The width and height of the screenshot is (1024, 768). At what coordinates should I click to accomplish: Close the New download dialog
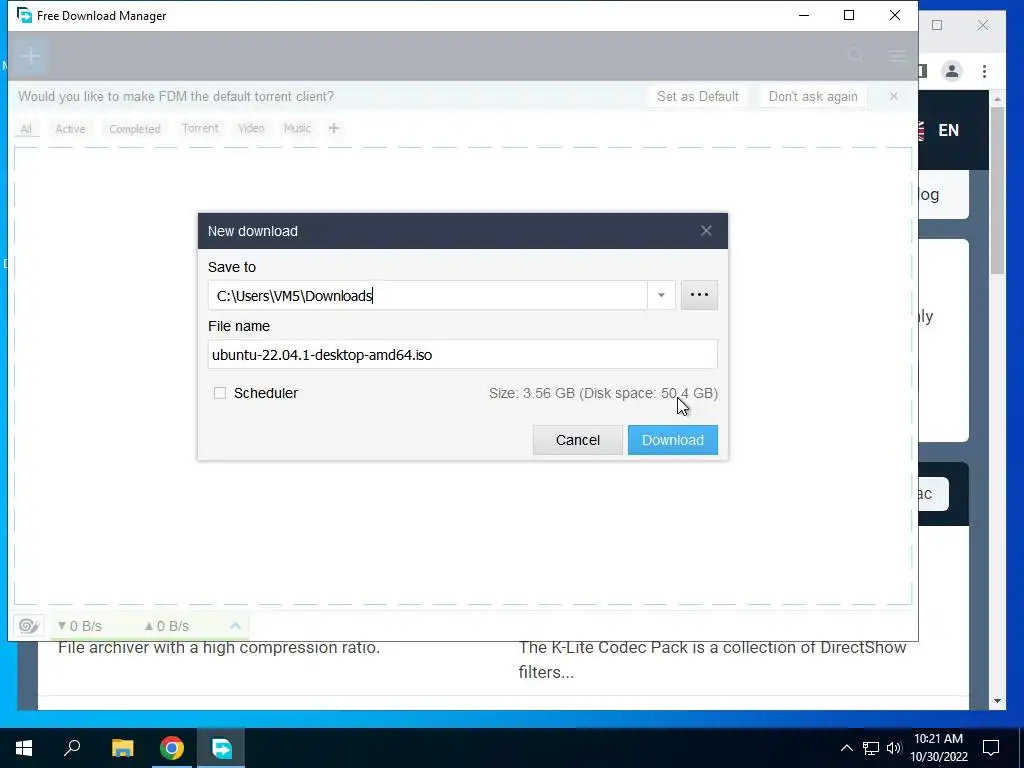click(x=706, y=231)
